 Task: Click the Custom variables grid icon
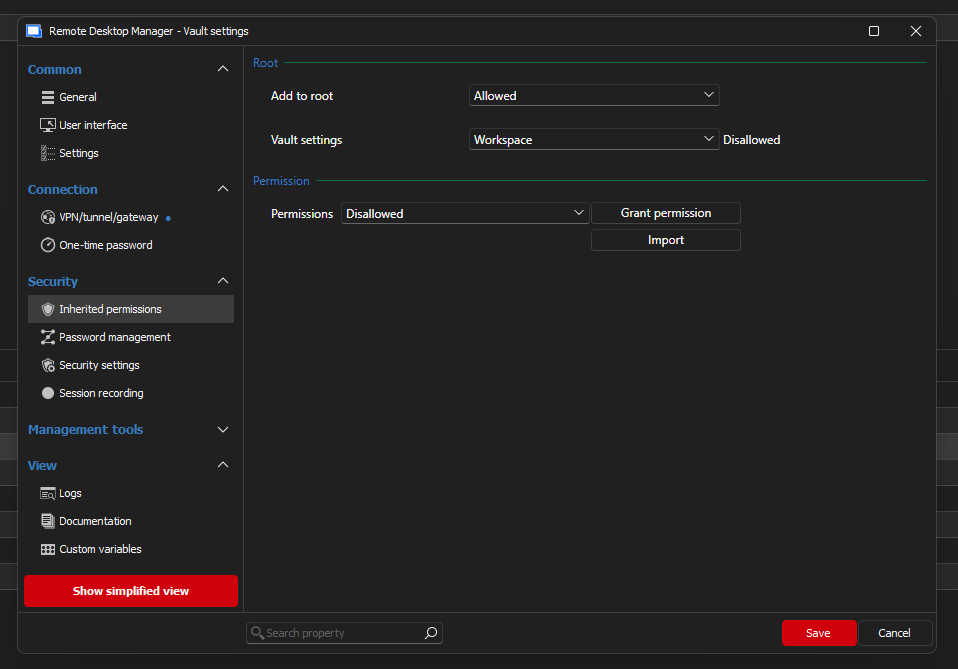[x=48, y=549]
